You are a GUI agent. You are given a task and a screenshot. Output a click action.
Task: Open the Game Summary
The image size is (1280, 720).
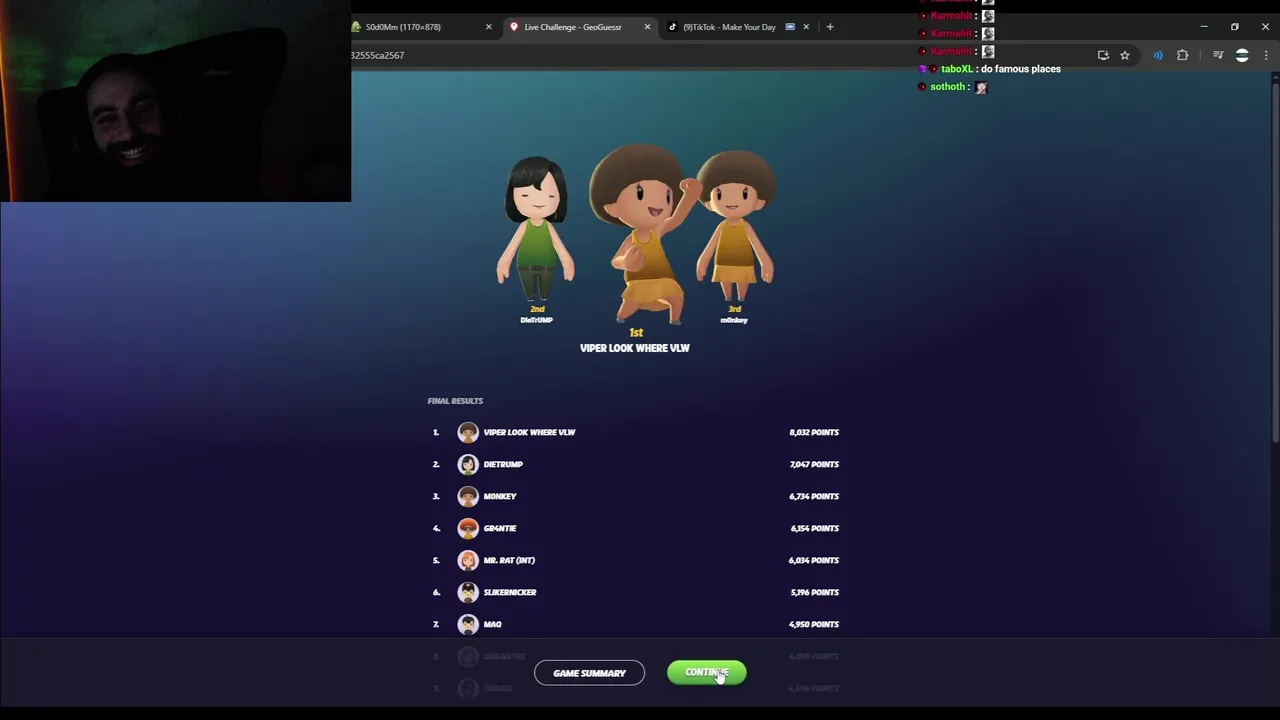point(589,673)
